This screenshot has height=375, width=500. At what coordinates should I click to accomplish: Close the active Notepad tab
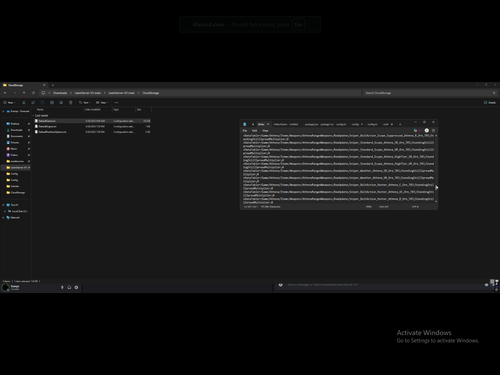point(268,124)
